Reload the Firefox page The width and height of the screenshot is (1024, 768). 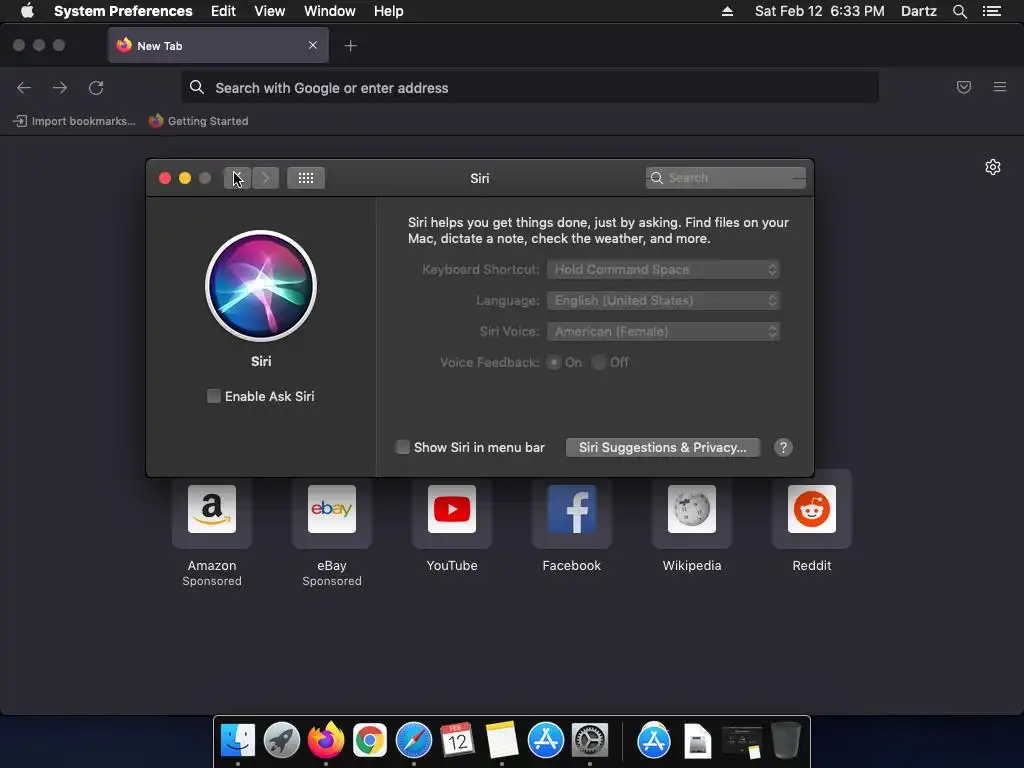pyautogui.click(x=96, y=88)
